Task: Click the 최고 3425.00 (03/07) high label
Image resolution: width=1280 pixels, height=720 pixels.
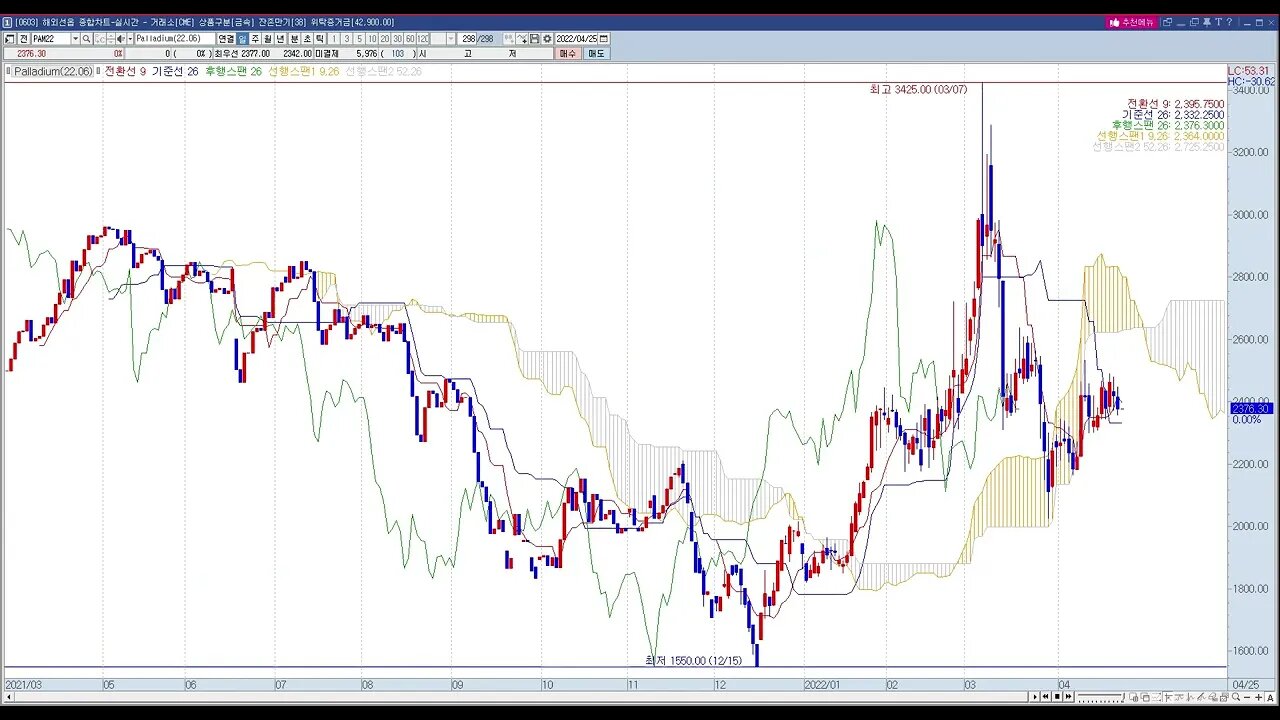Action: pos(918,89)
